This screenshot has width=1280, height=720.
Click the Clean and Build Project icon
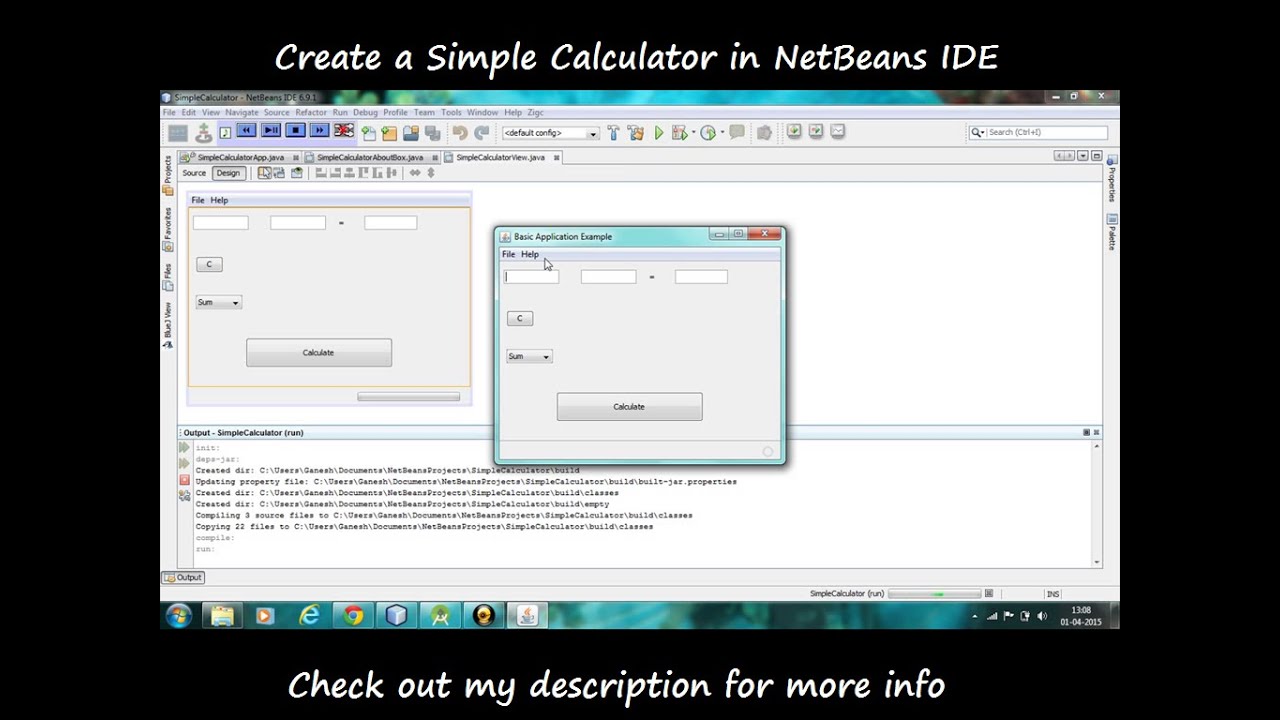[636, 132]
